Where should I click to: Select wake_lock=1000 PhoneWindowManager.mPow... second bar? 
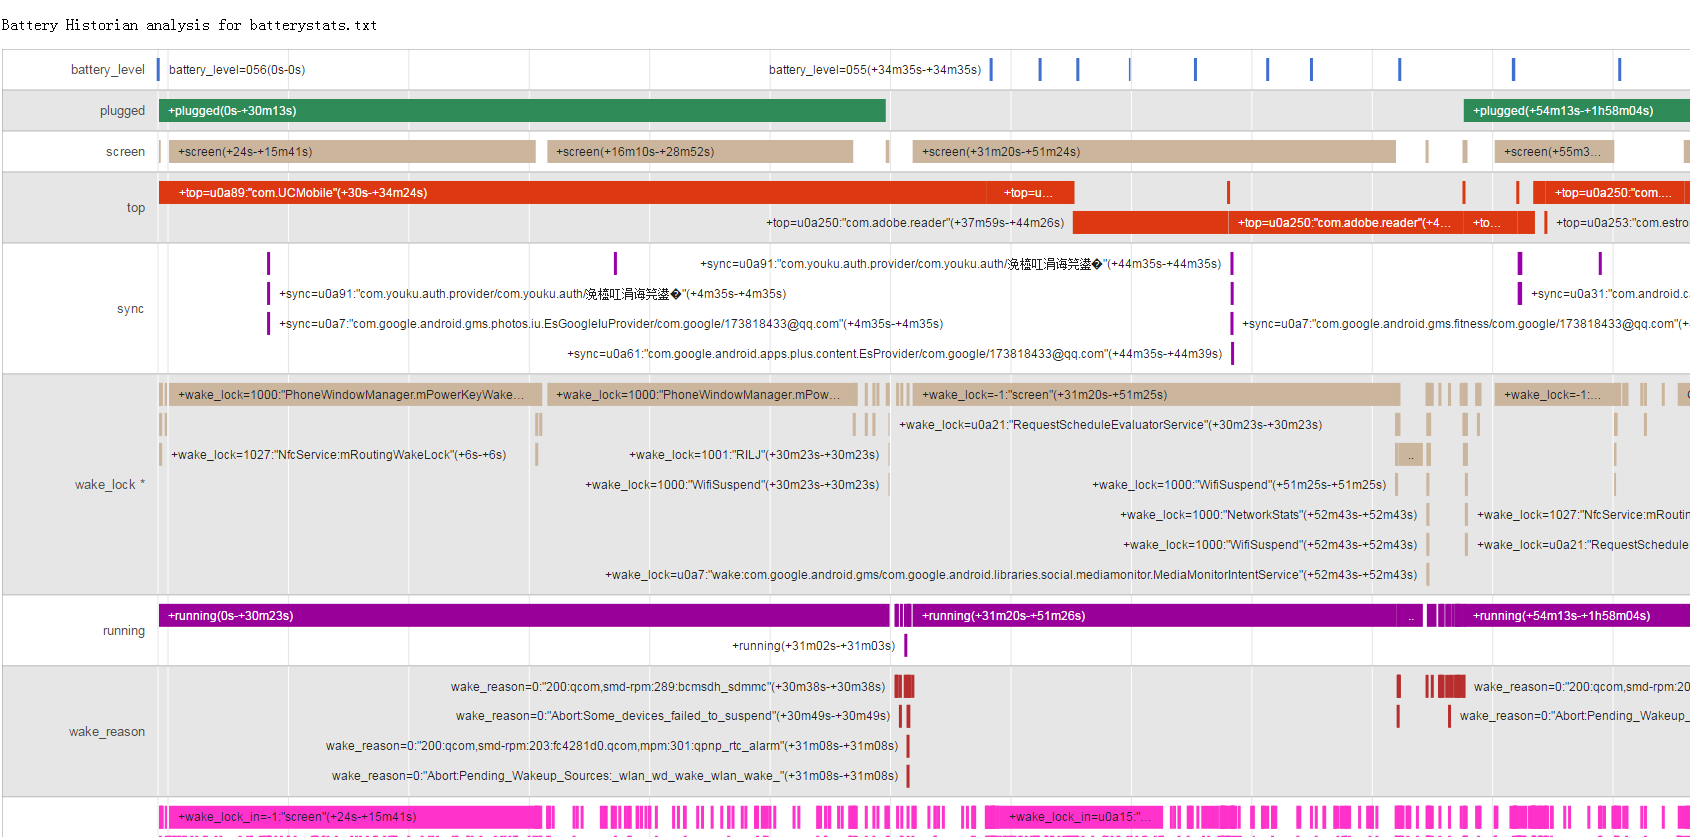(702, 395)
